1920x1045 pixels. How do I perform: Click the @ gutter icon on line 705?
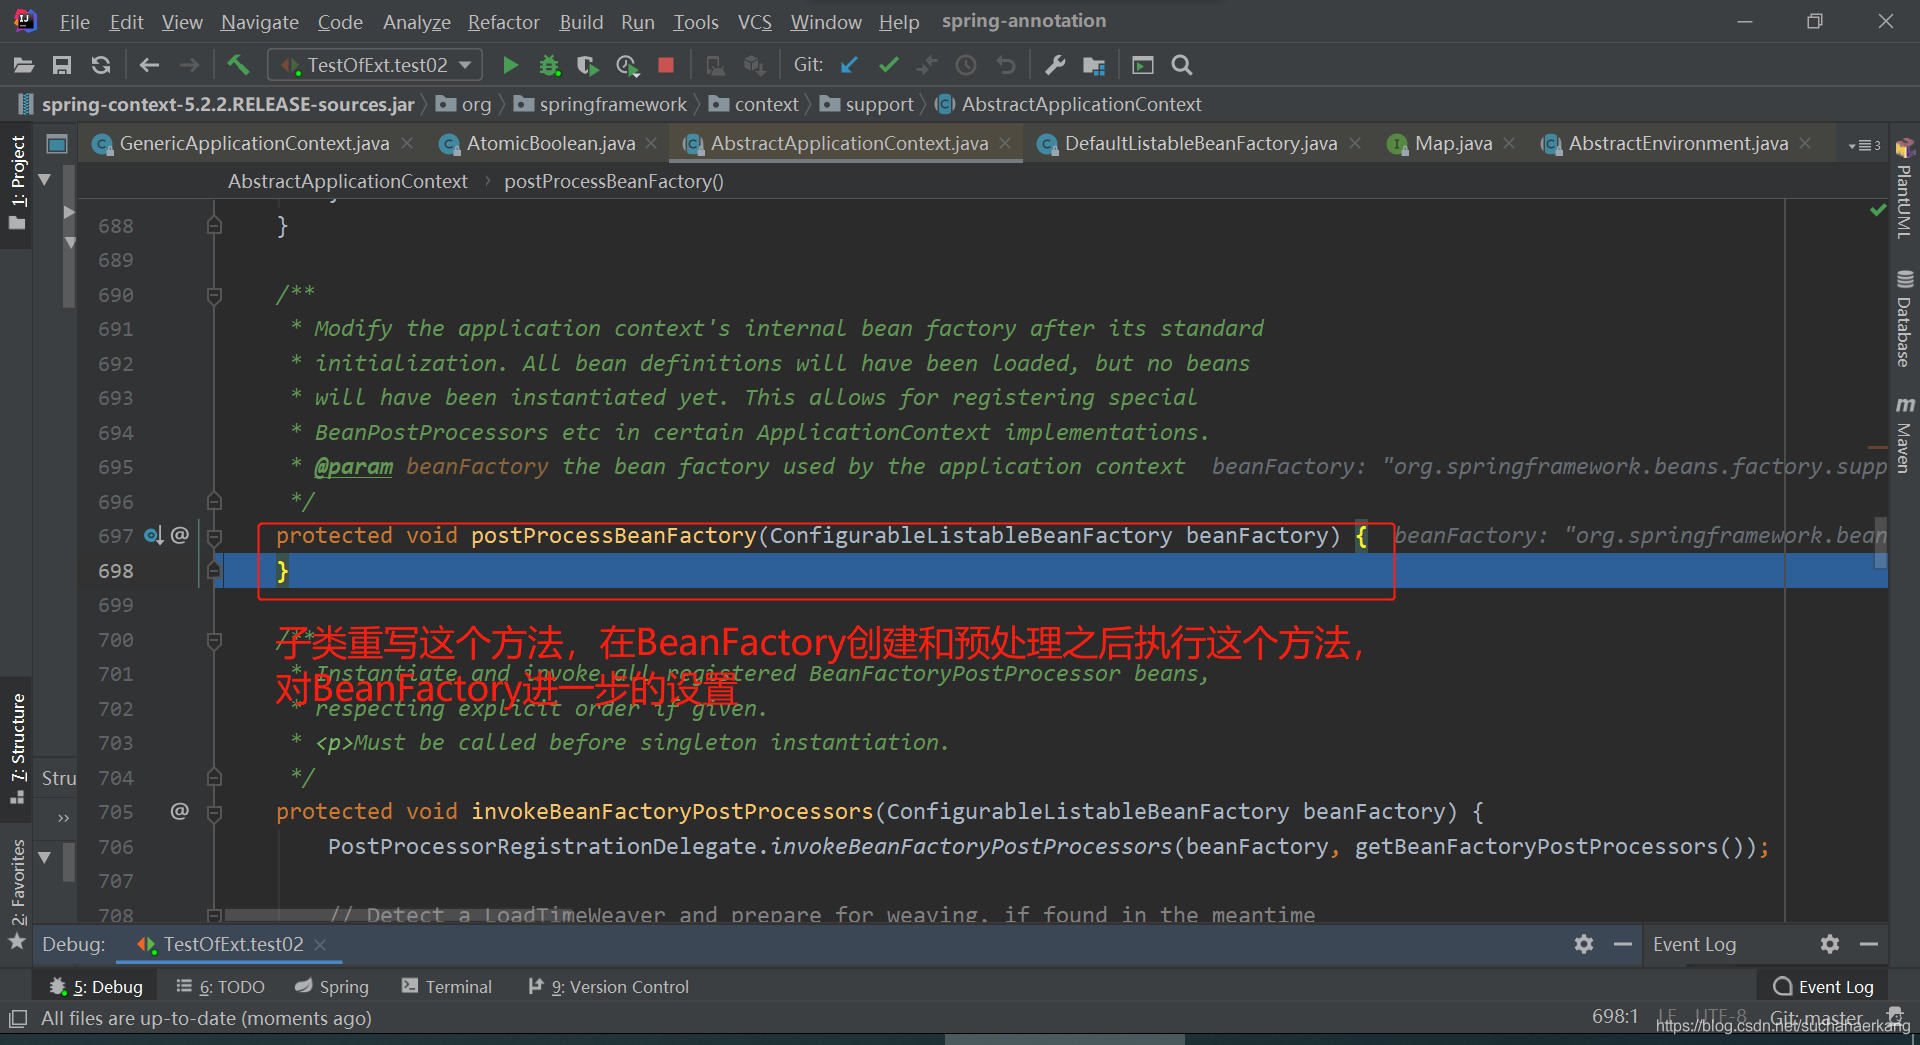[180, 811]
